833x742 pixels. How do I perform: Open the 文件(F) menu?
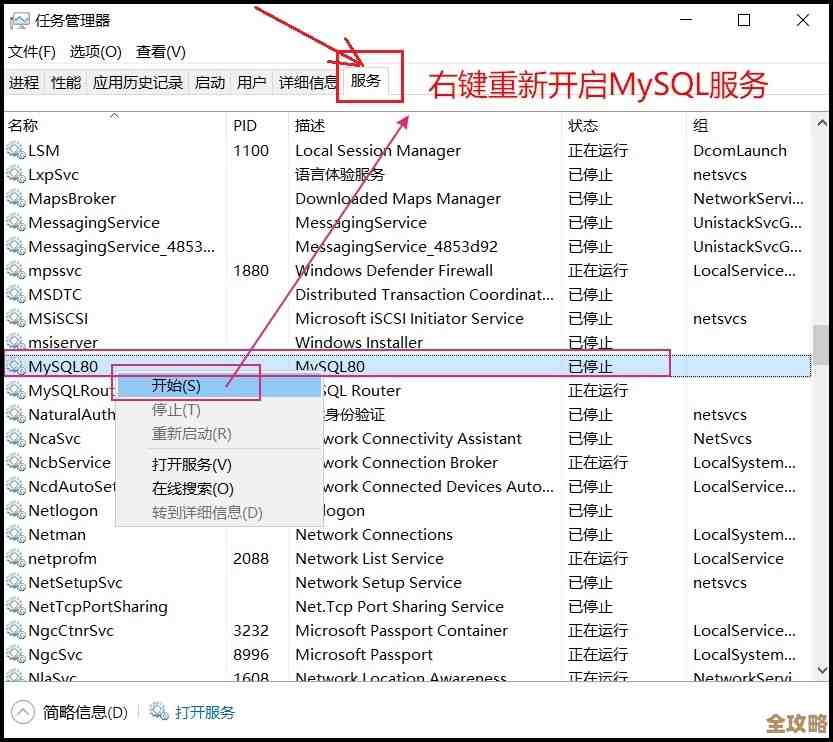tap(32, 51)
